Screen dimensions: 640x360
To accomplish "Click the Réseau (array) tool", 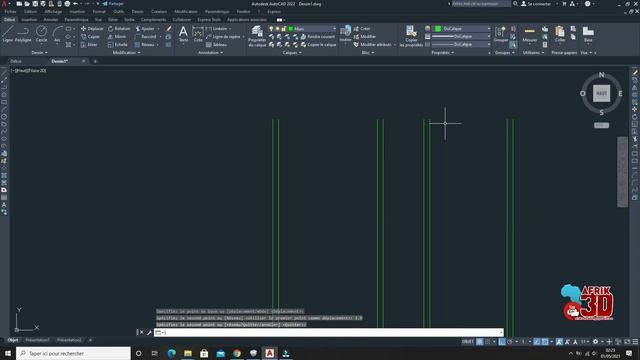I will click(x=144, y=44).
